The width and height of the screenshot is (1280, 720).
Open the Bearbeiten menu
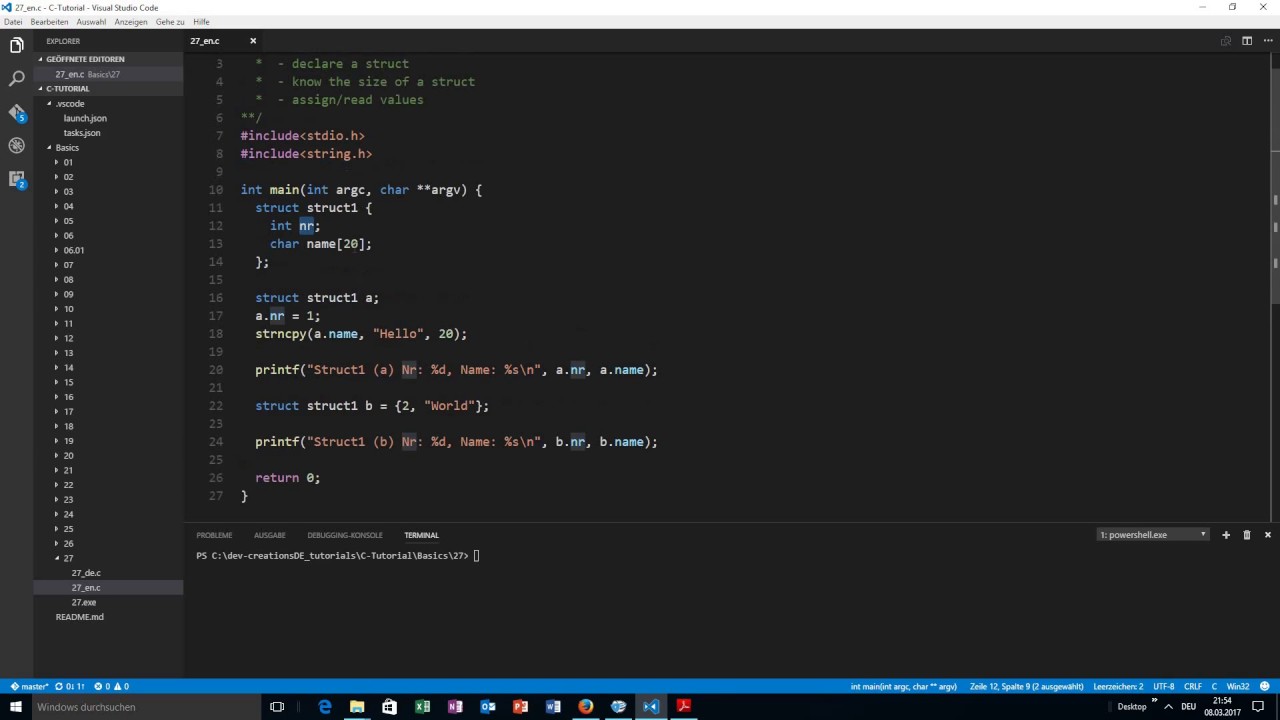(49, 21)
